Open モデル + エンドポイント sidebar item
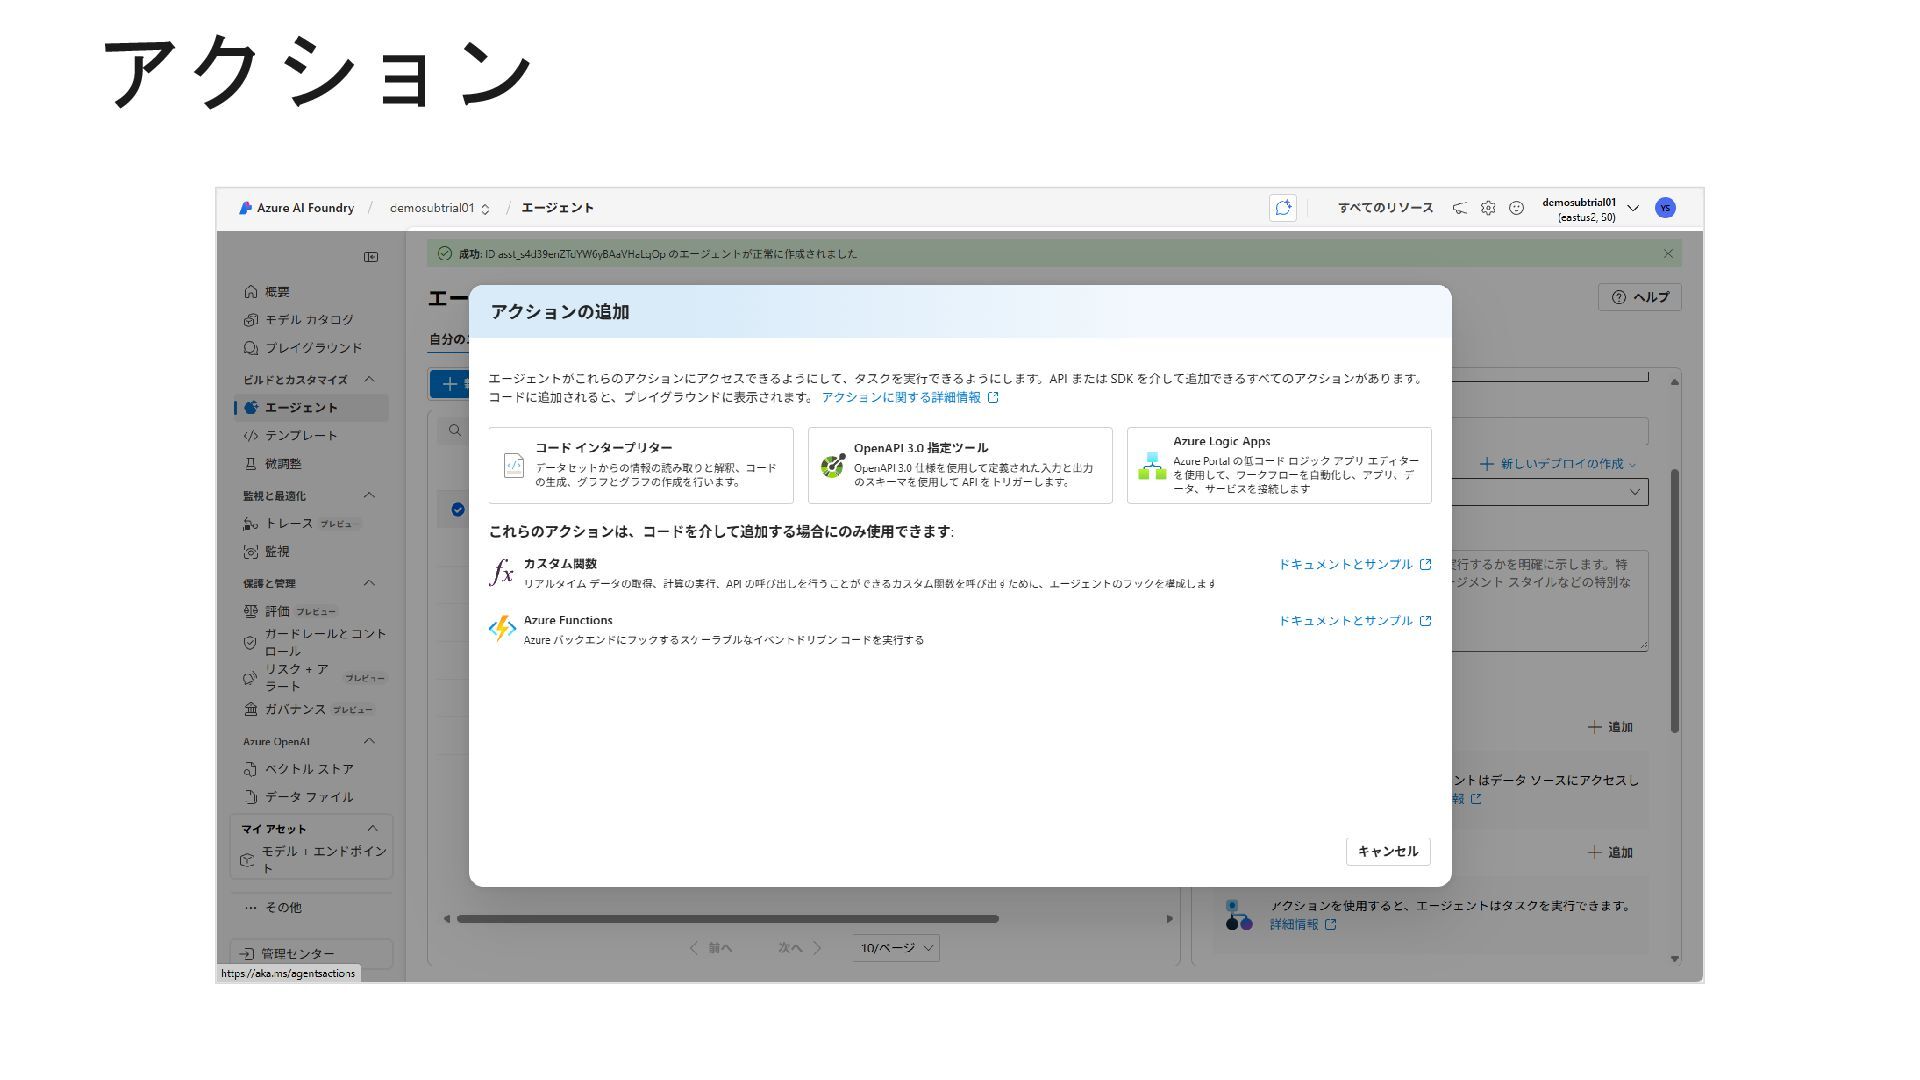Image resolution: width=1920 pixels, height=1080 pixels. click(312, 859)
